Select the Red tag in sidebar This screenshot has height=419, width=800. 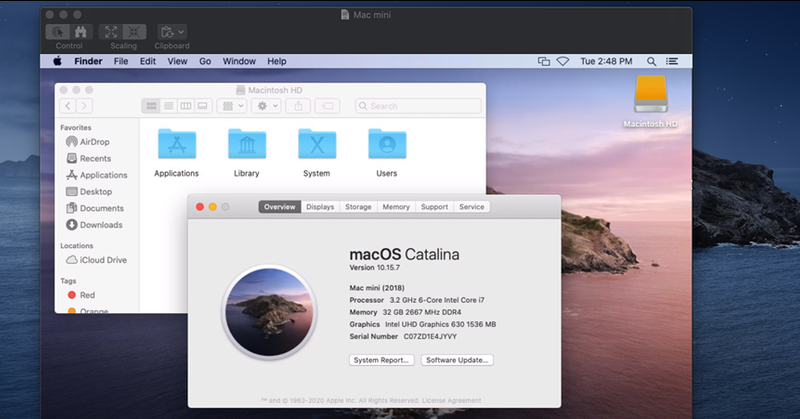pos(81,295)
